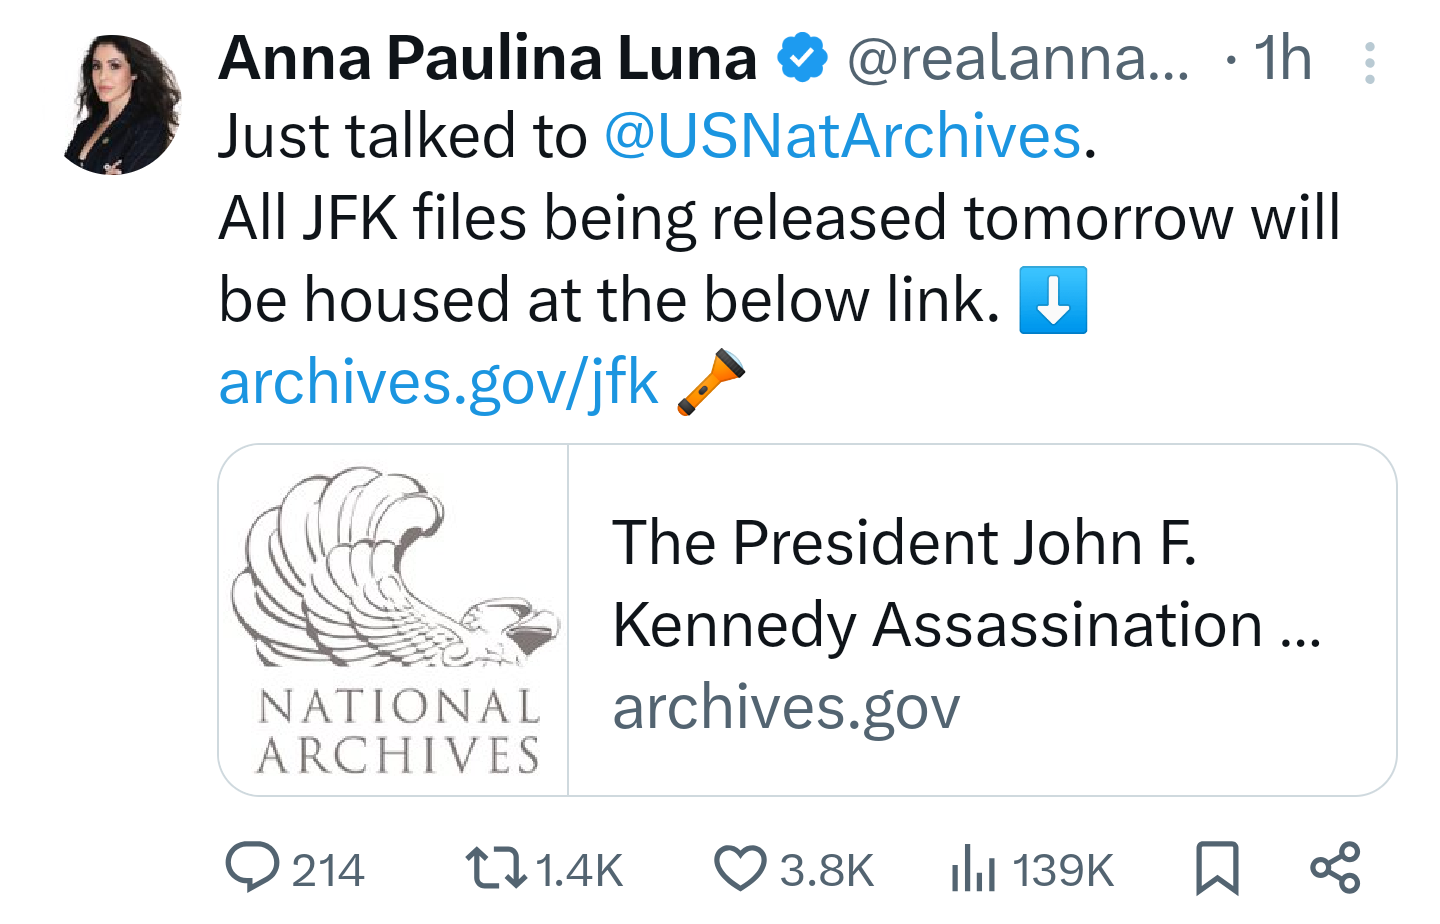Open the President John F. Kennedy Assassination card title

coord(965,583)
